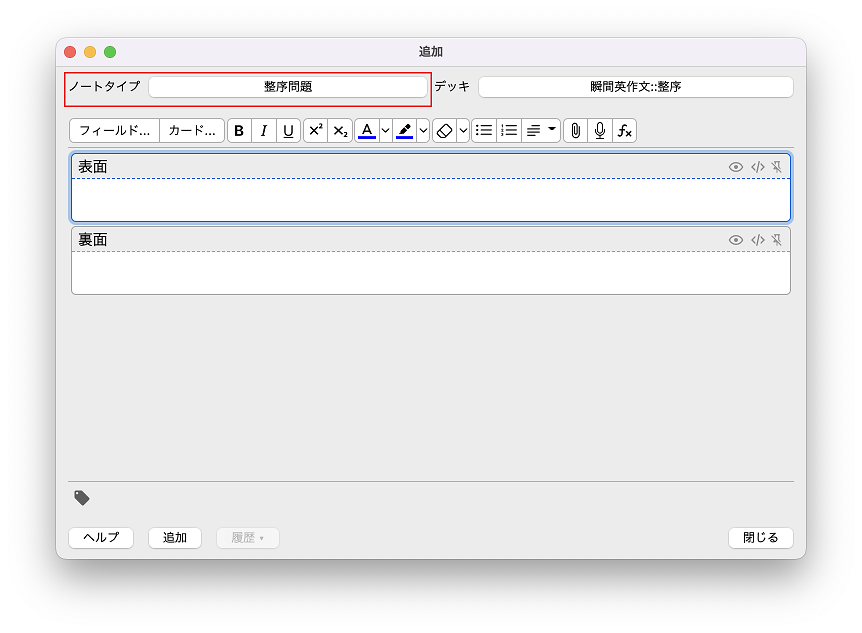The height and width of the screenshot is (633, 862).
Task: Toggle sticky pin for 裏面 field
Action: (776, 240)
